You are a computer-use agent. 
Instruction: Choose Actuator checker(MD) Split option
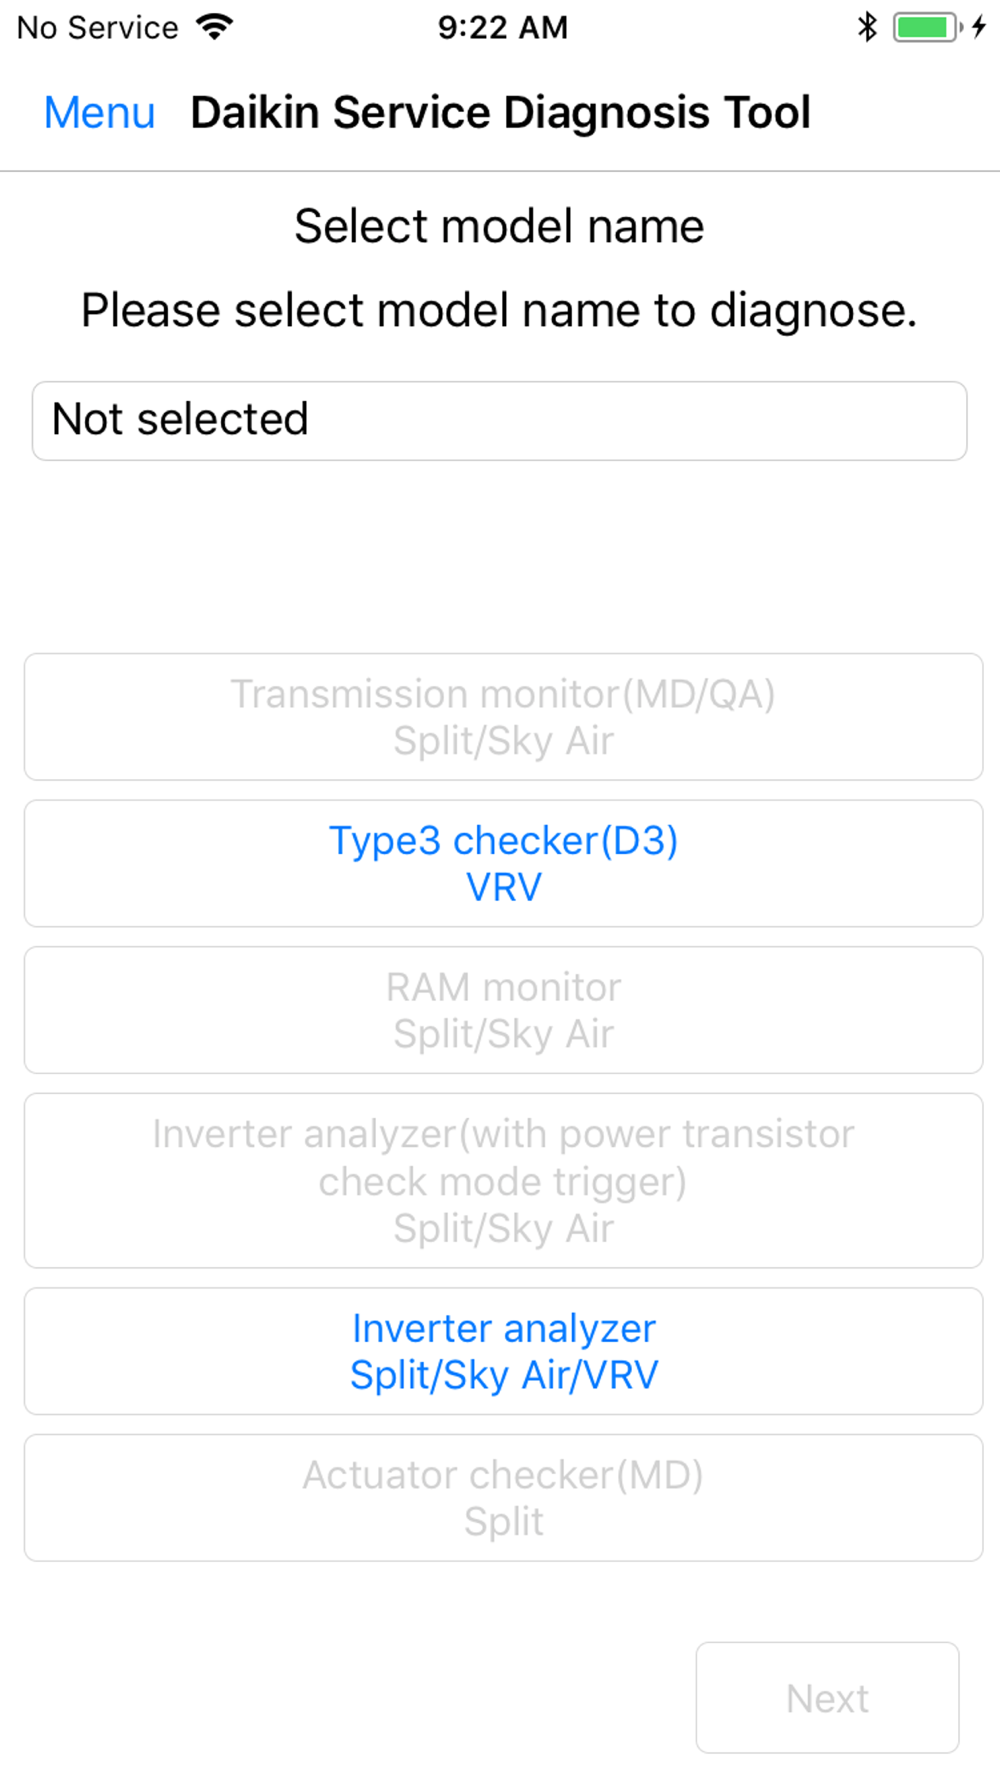pyautogui.click(x=503, y=1498)
